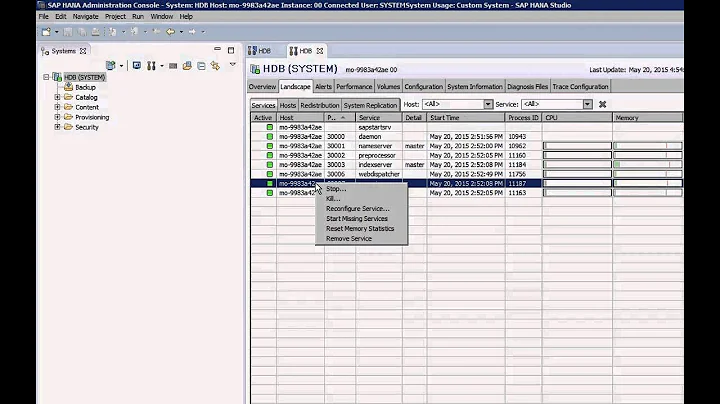The height and width of the screenshot is (404, 720).
Task: Click the New wizard toolbar icon
Action: tap(46, 32)
